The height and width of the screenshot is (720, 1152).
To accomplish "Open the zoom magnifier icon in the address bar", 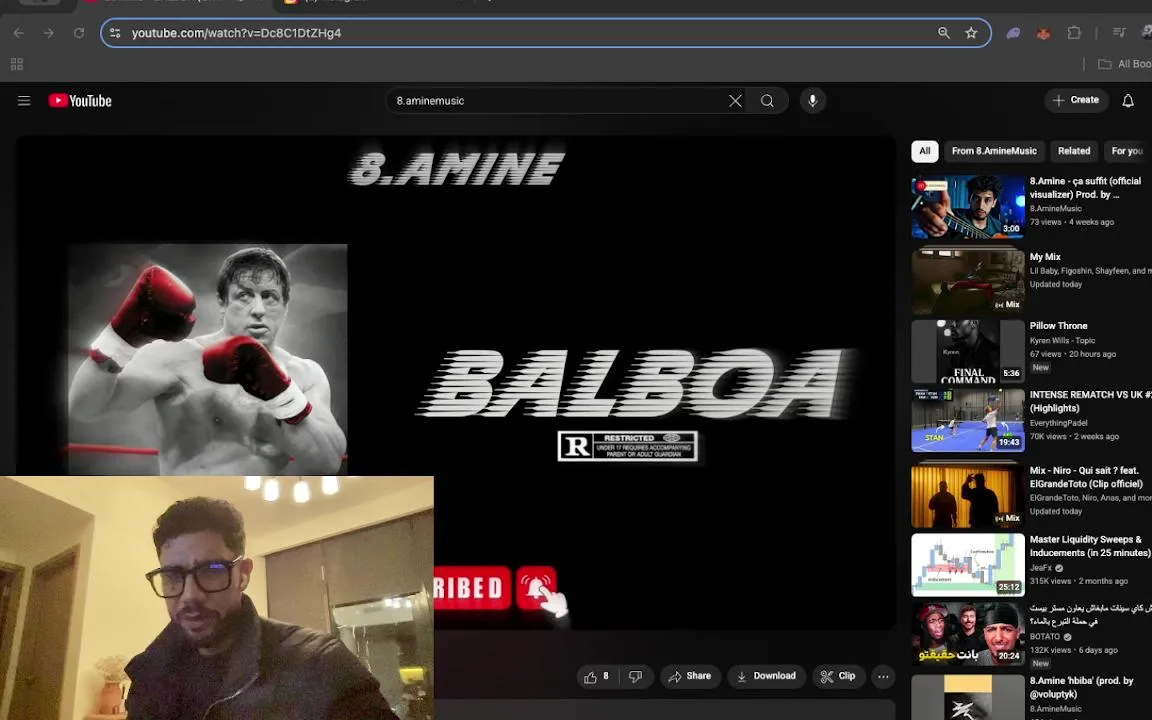I will coord(944,33).
